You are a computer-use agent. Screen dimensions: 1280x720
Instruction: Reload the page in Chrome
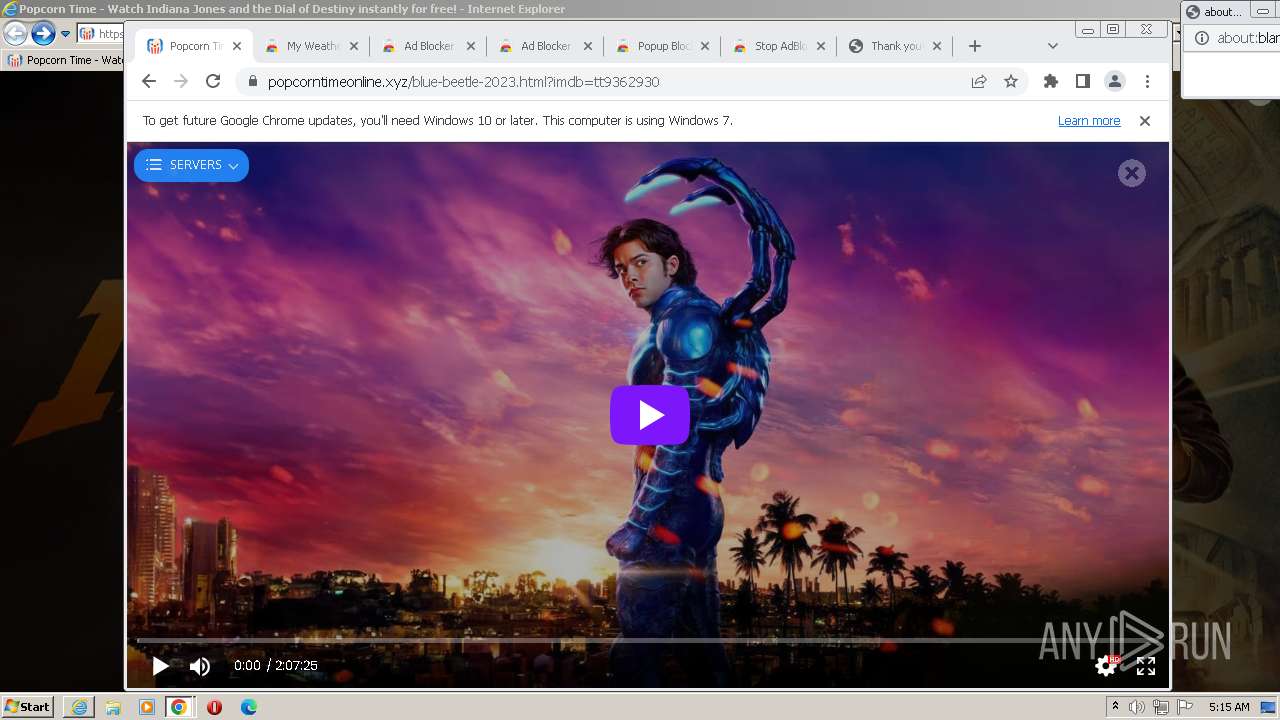tap(213, 81)
